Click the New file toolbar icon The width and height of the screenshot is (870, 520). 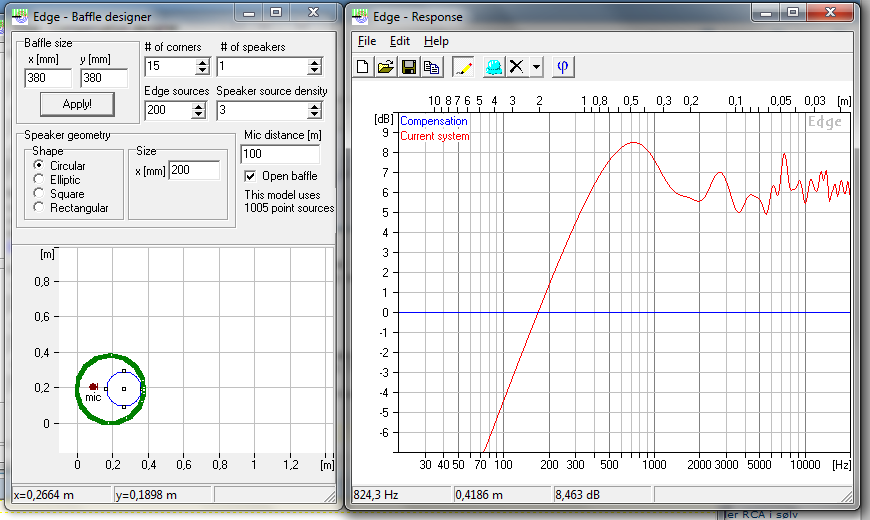click(364, 67)
